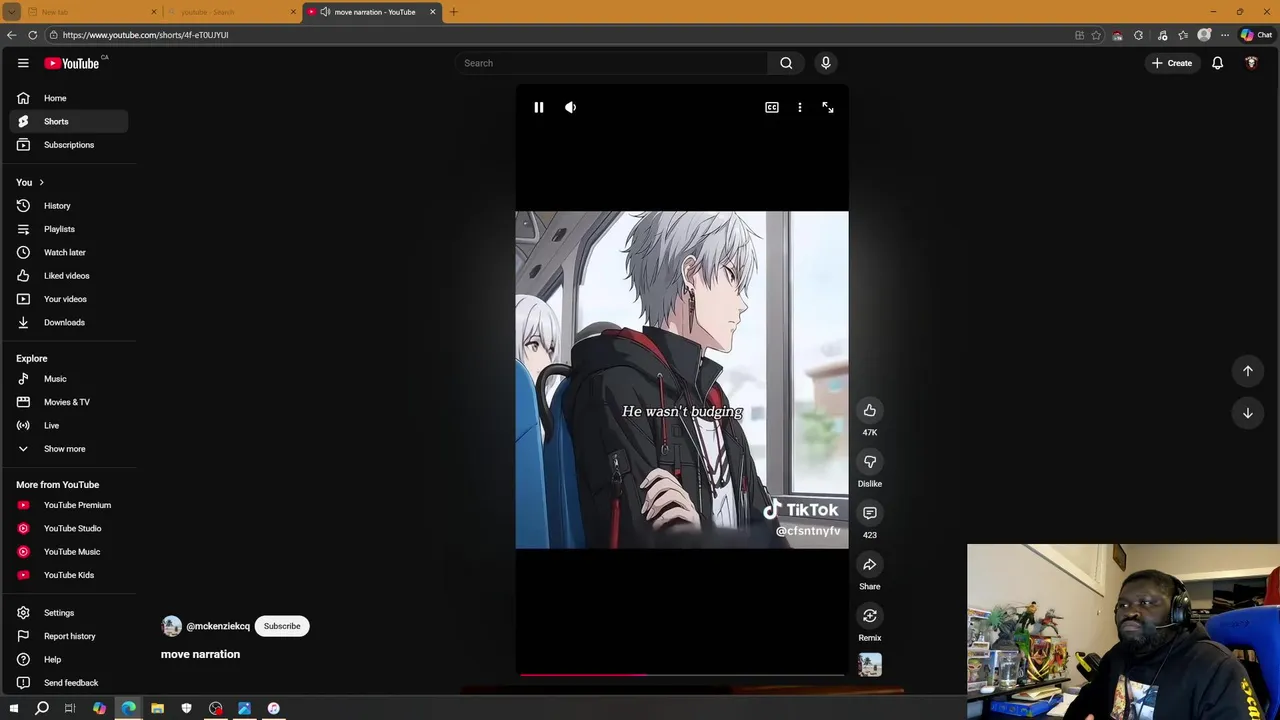Go to the previous Short
1280x720 pixels.
(1248, 371)
